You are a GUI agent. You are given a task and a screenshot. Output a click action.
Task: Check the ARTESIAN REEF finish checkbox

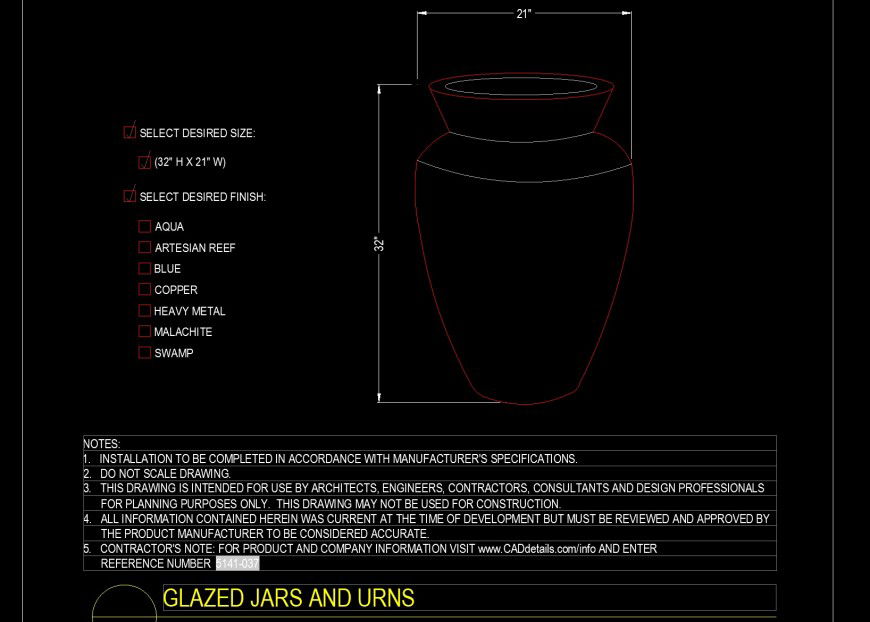tap(144, 247)
